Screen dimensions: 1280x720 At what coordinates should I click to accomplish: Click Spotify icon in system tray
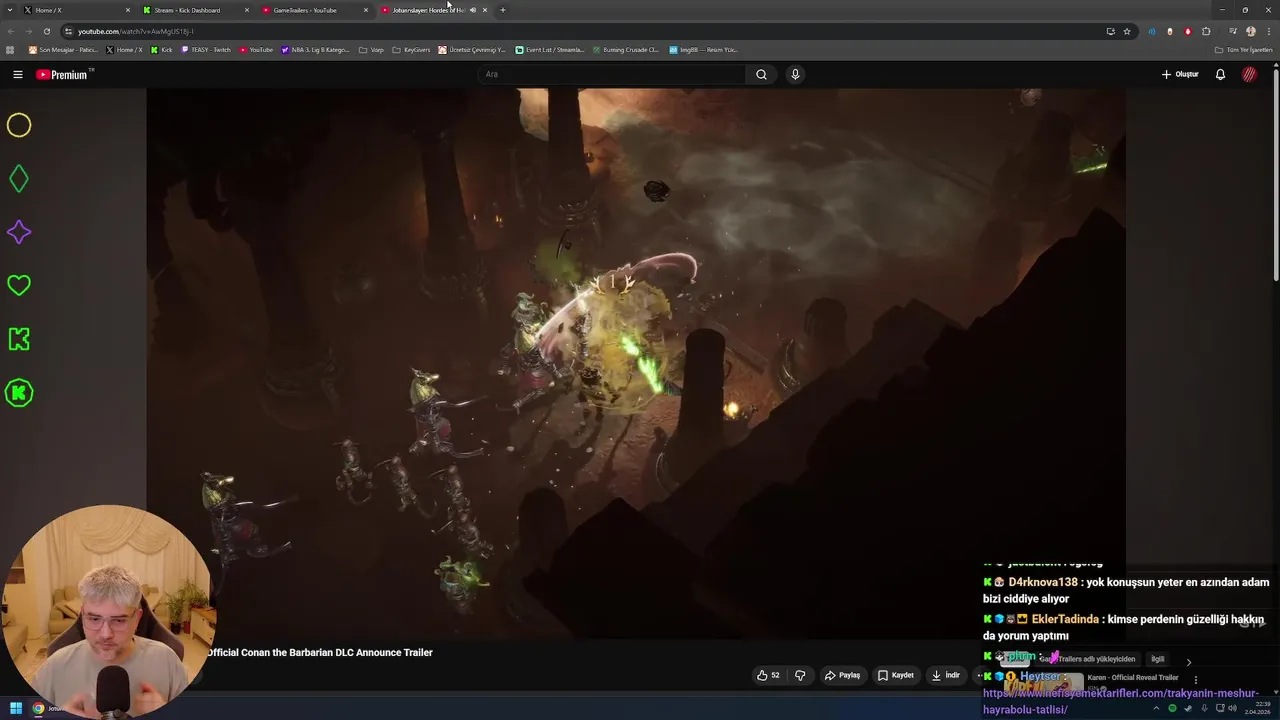1172,708
